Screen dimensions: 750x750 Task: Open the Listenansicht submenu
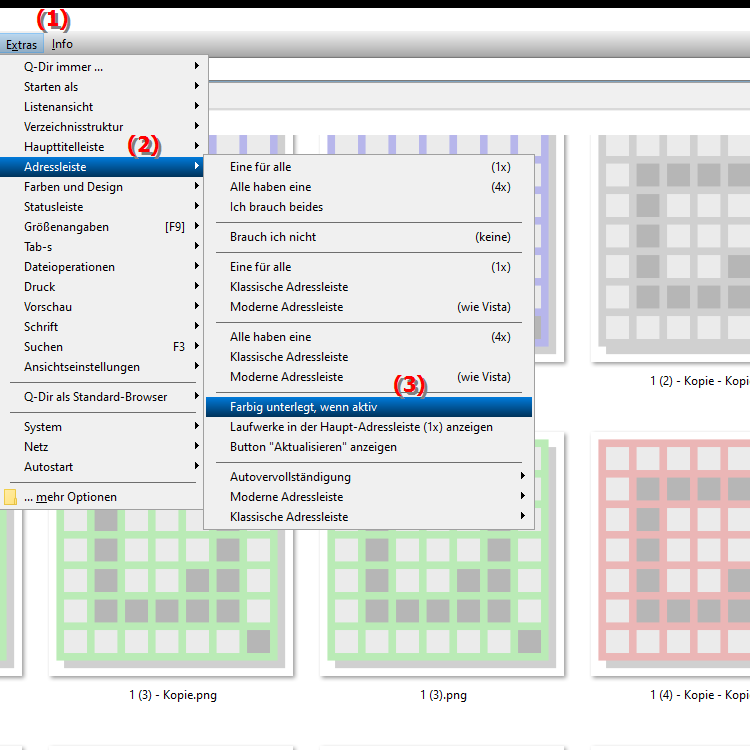coord(103,107)
